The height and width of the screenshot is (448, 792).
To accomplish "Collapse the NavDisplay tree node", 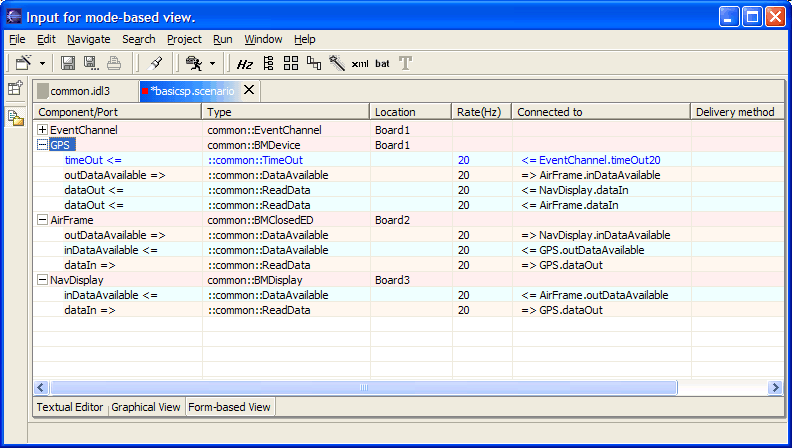I will (x=42, y=280).
